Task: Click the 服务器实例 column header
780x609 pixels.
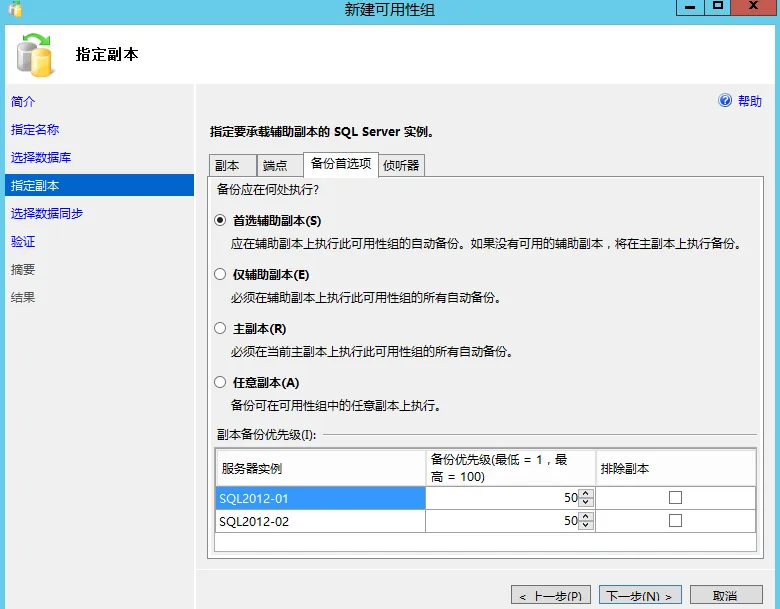Action: point(321,468)
